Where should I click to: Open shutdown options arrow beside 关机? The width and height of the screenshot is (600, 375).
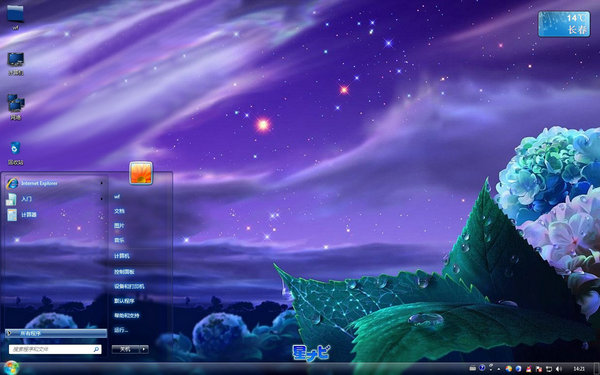pos(144,349)
